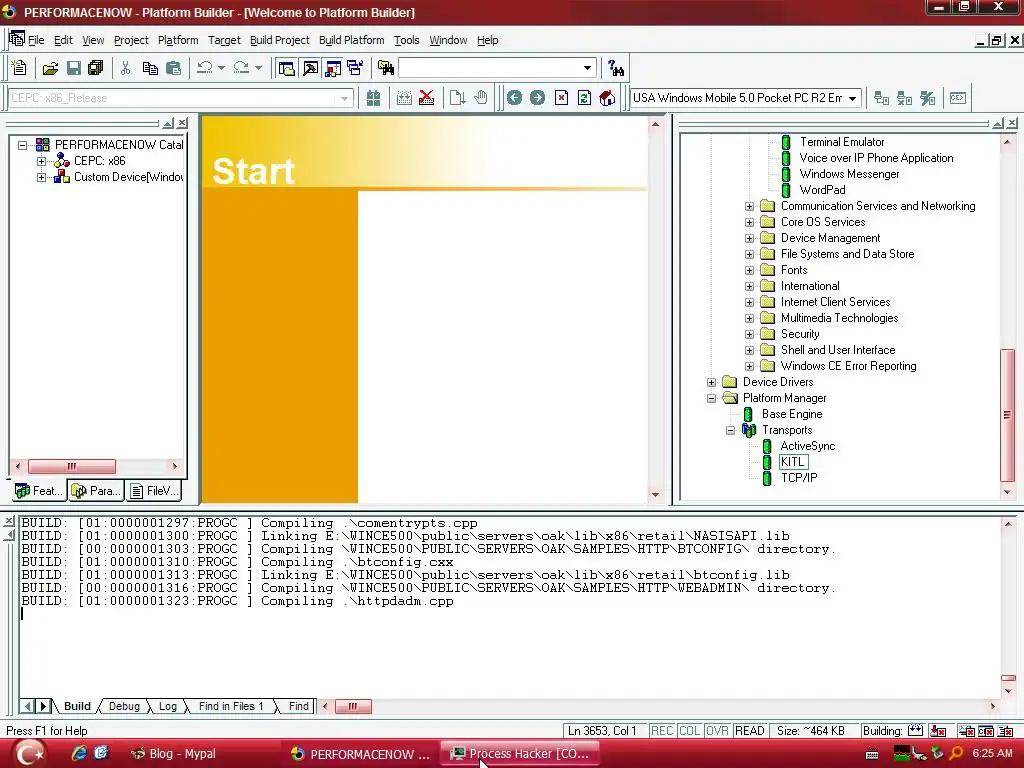Open the Undo history dropdown arrow
This screenshot has height=768, width=1024.
coord(221,68)
